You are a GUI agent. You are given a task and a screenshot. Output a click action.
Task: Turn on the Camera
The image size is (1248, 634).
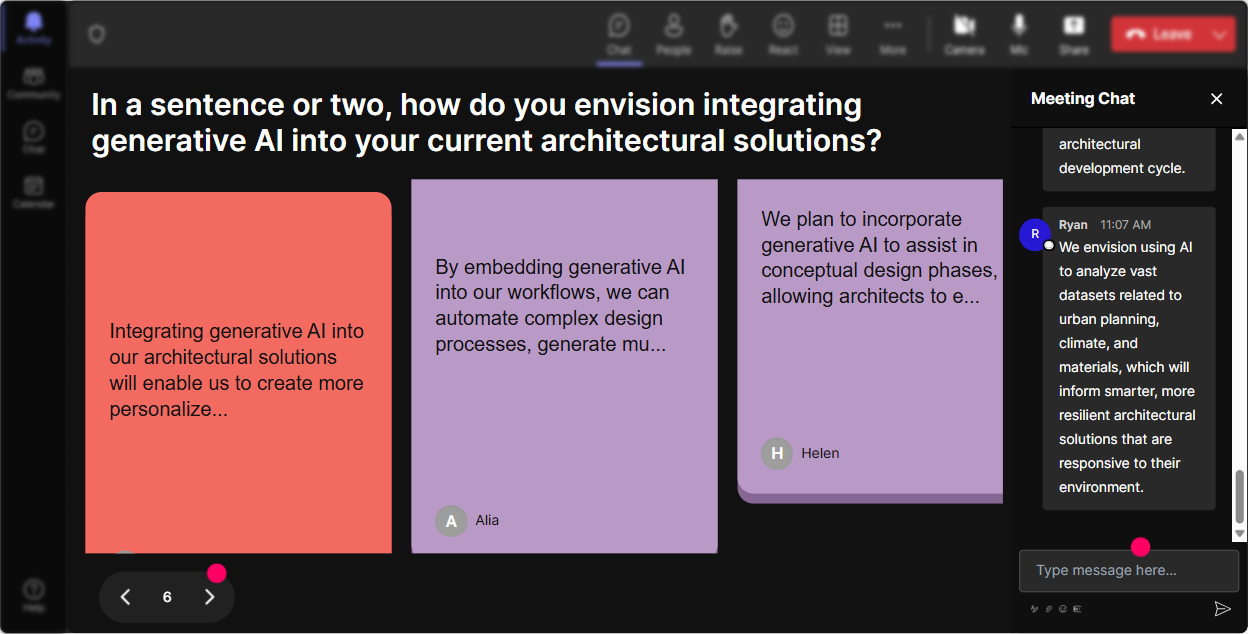coord(964,34)
